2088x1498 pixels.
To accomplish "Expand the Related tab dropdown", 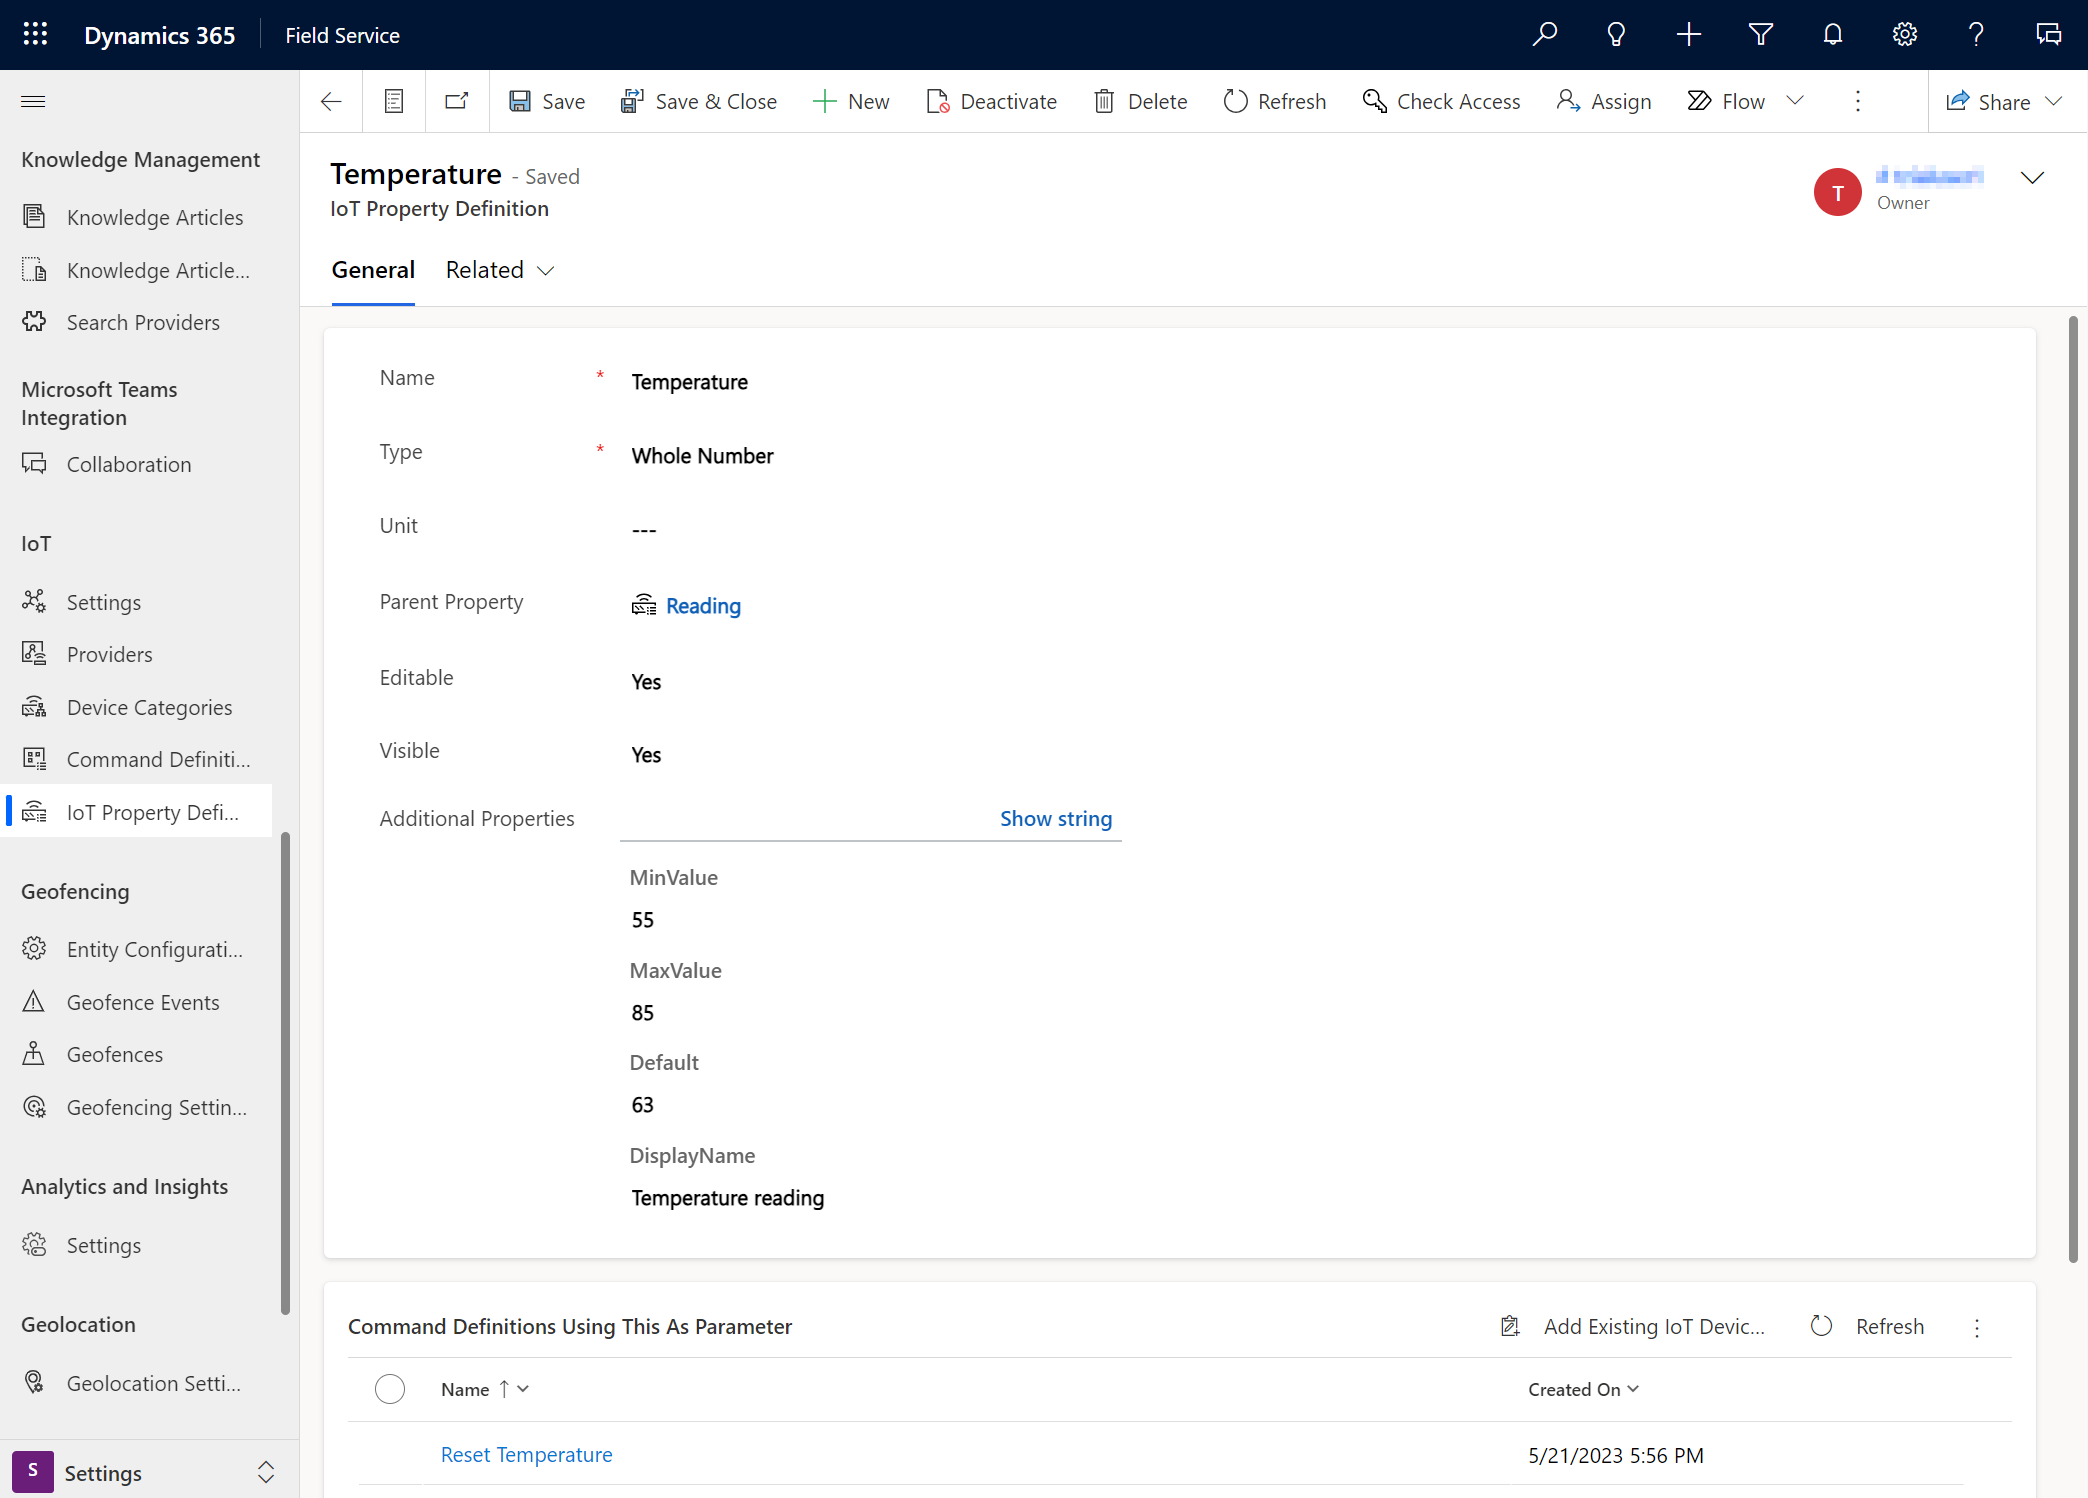I will (498, 271).
